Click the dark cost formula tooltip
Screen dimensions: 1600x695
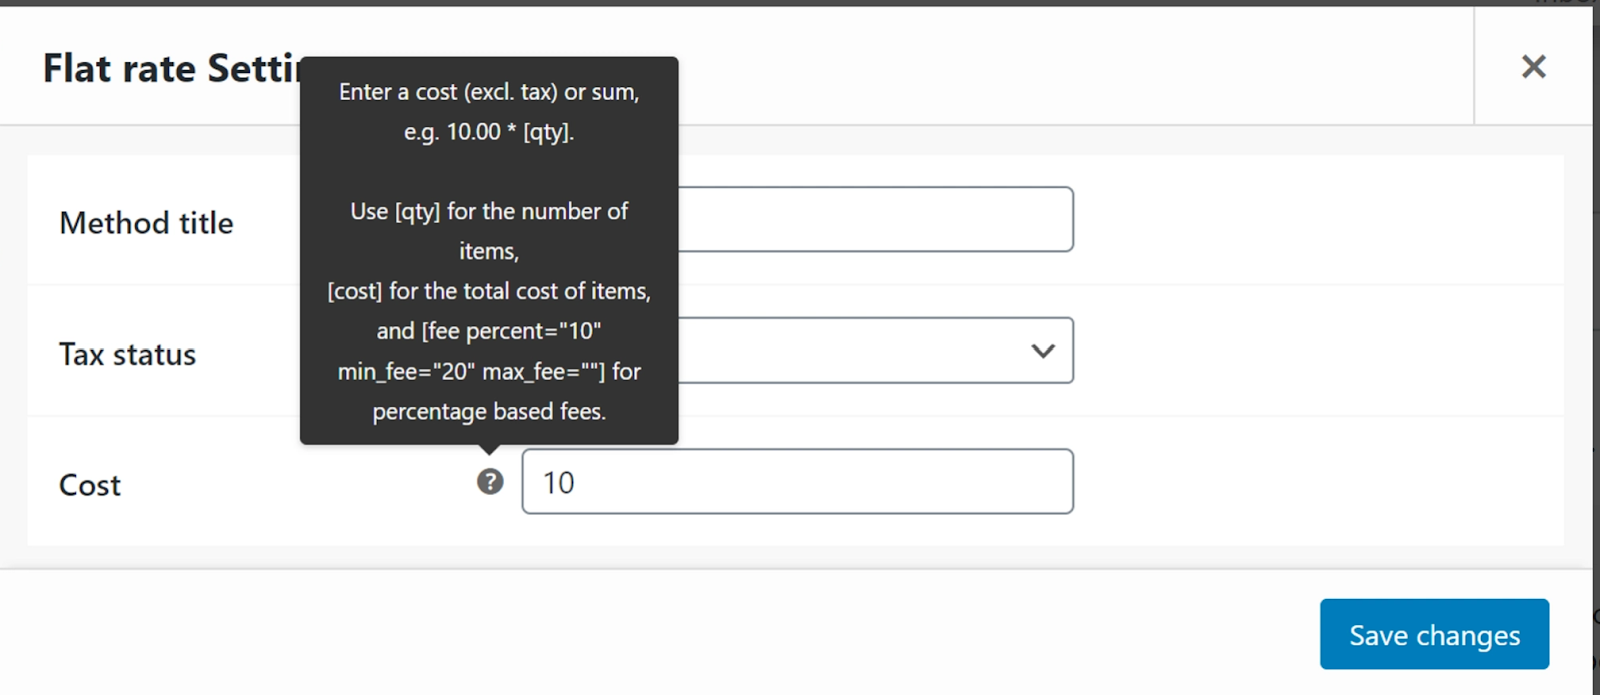489,170
